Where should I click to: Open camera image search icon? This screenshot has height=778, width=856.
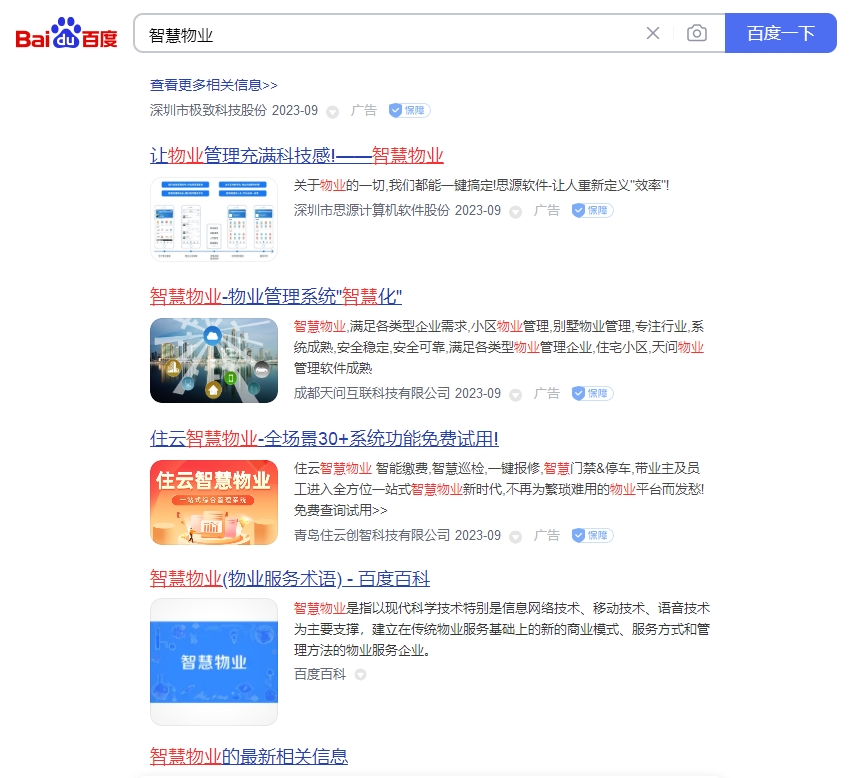[697, 33]
